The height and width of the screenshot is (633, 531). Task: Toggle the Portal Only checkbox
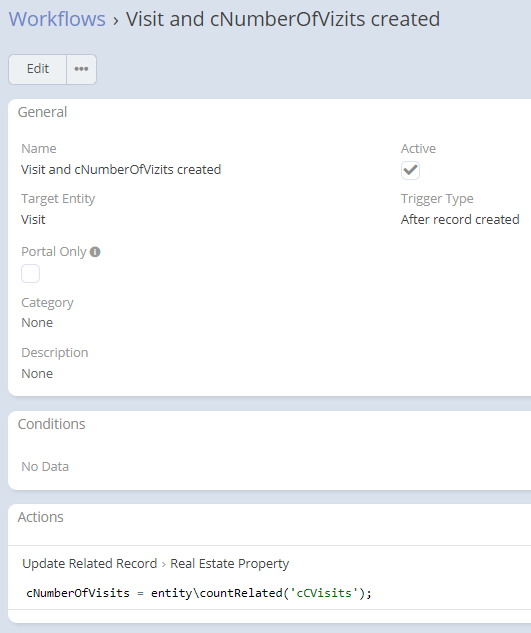pyautogui.click(x=30, y=273)
